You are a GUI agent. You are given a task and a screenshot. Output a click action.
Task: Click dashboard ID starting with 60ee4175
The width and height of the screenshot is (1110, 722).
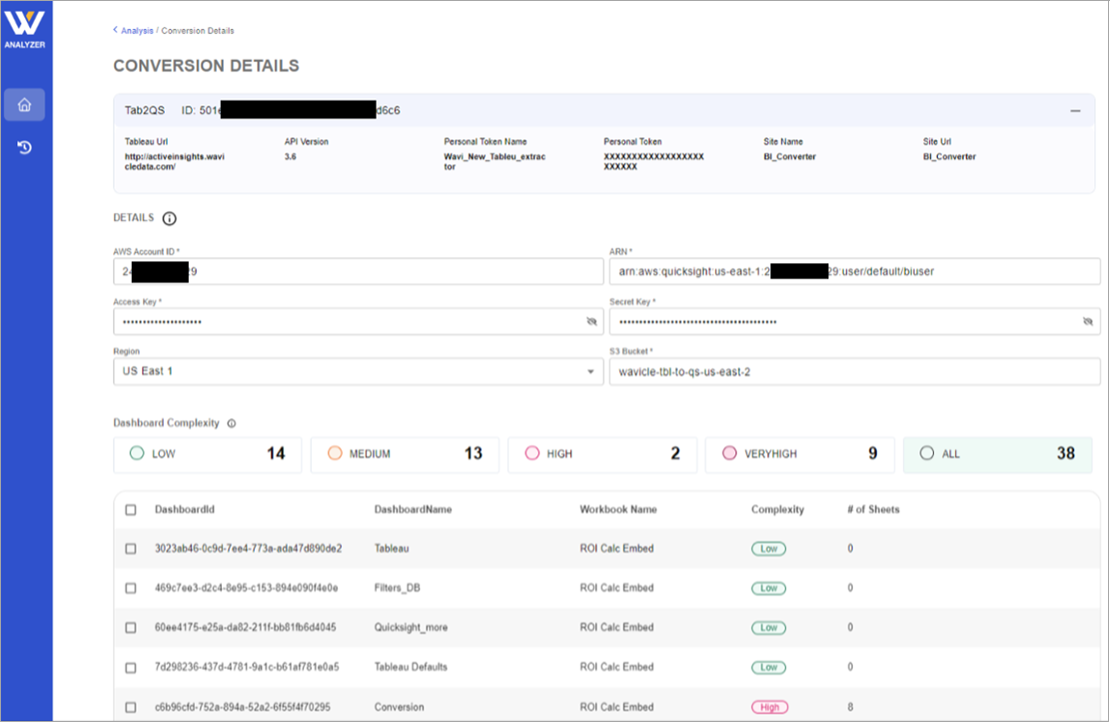[x=246, y=628]
